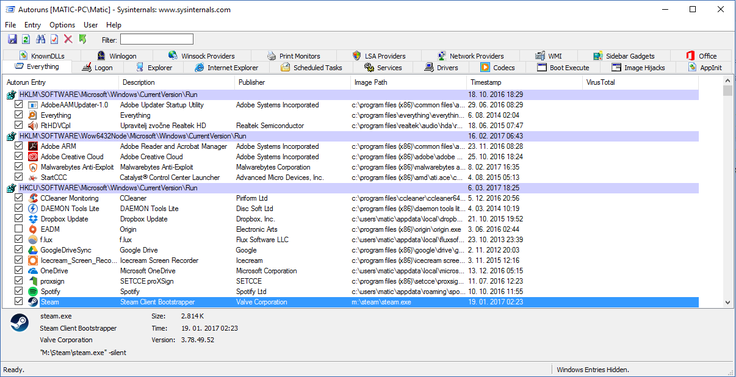
Task: Click the Steam icon in the list row
Action: point(32,302)
